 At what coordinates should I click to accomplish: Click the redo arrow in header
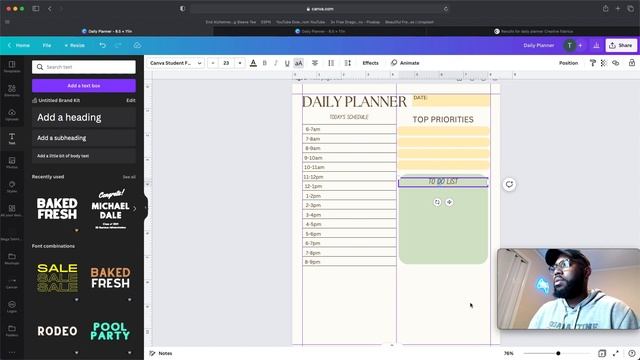pos(118,45)
